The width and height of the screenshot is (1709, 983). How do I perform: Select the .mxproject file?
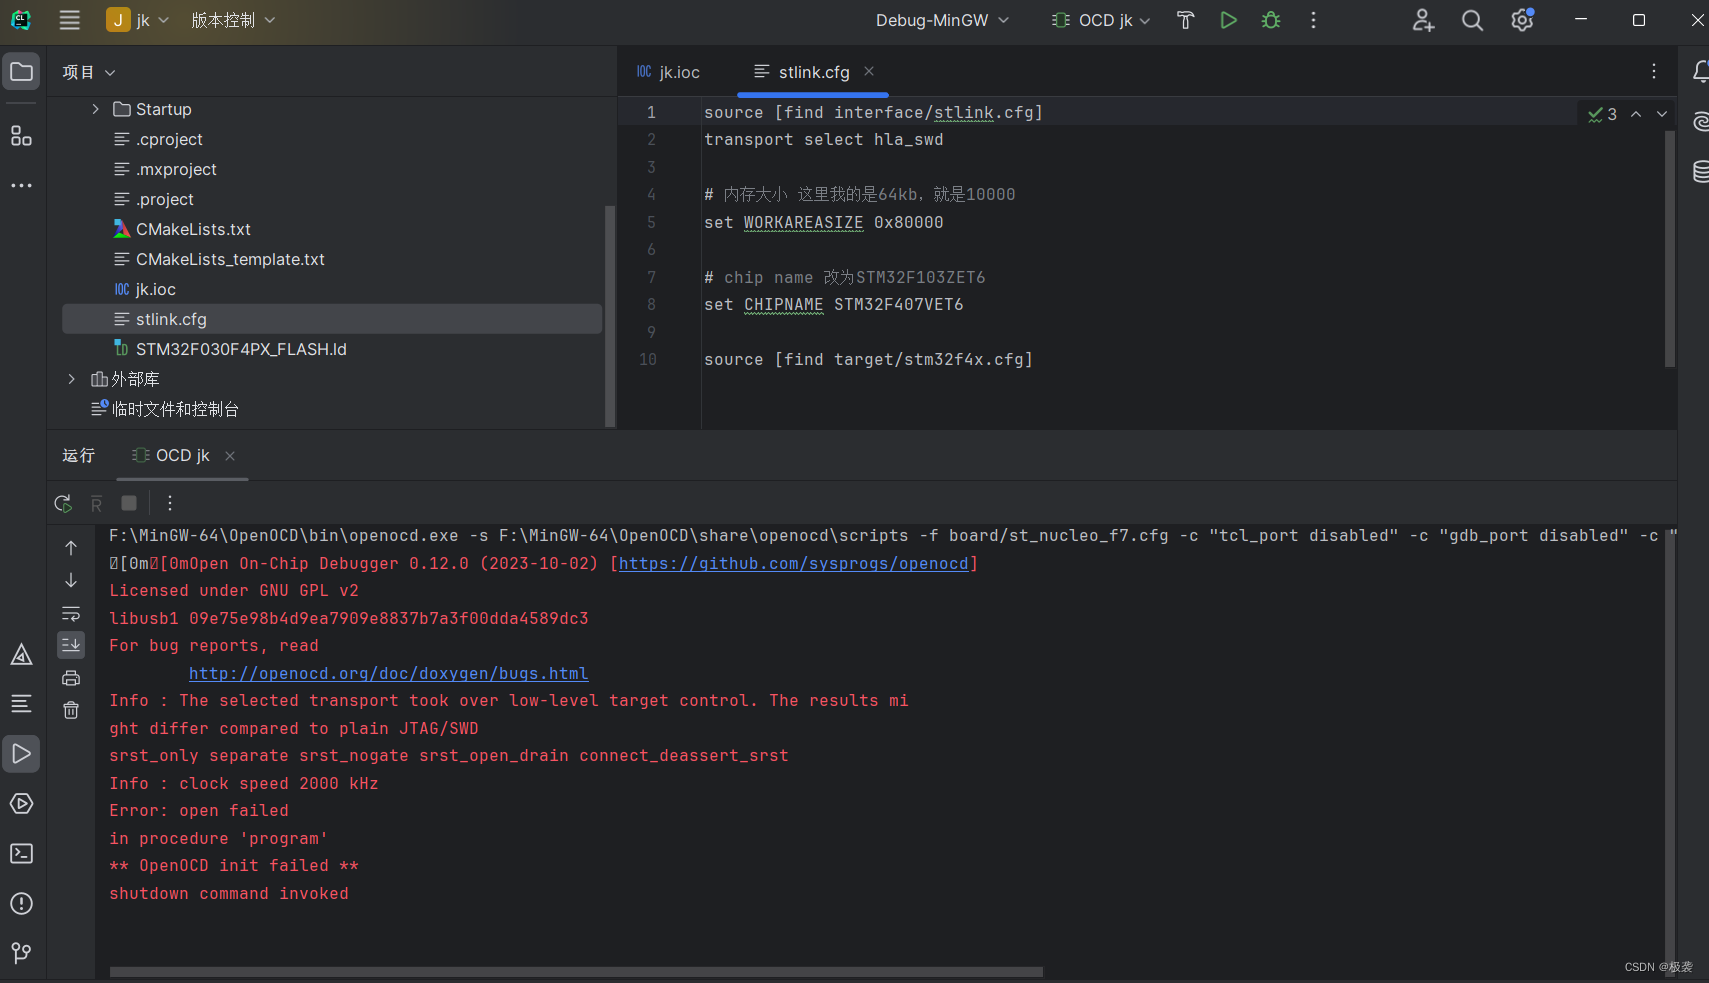[165, 169]
